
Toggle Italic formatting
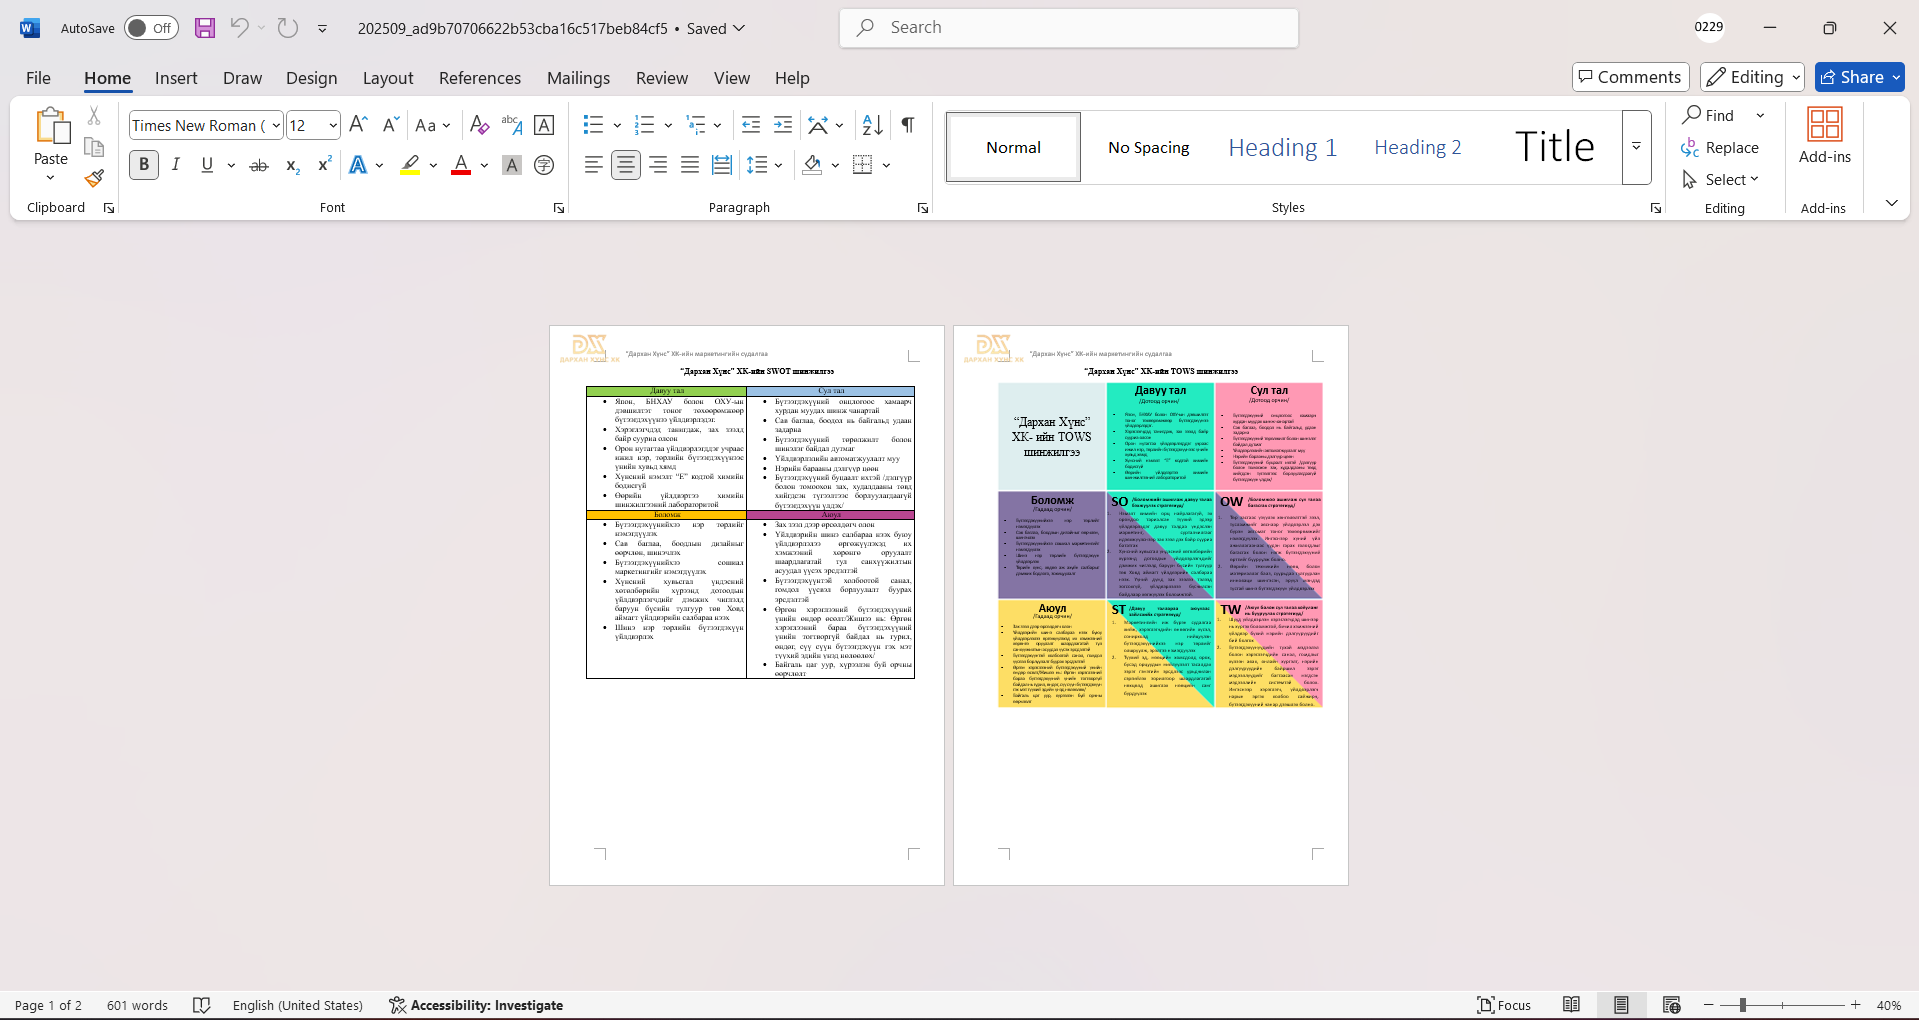[x=176, y=165]
